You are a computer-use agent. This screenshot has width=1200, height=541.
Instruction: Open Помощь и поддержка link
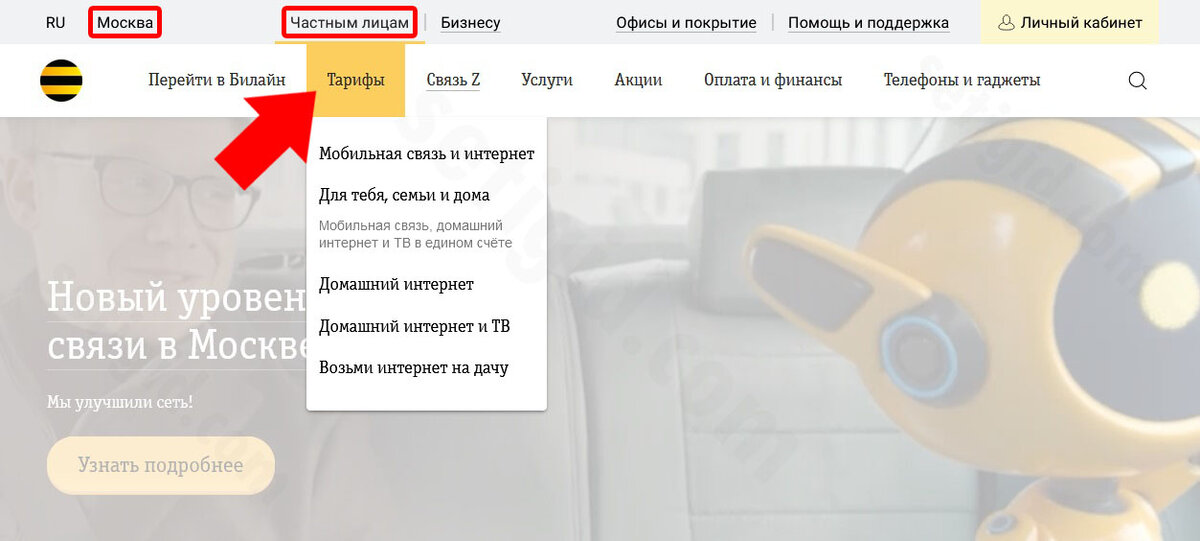(x=868, y=22)
